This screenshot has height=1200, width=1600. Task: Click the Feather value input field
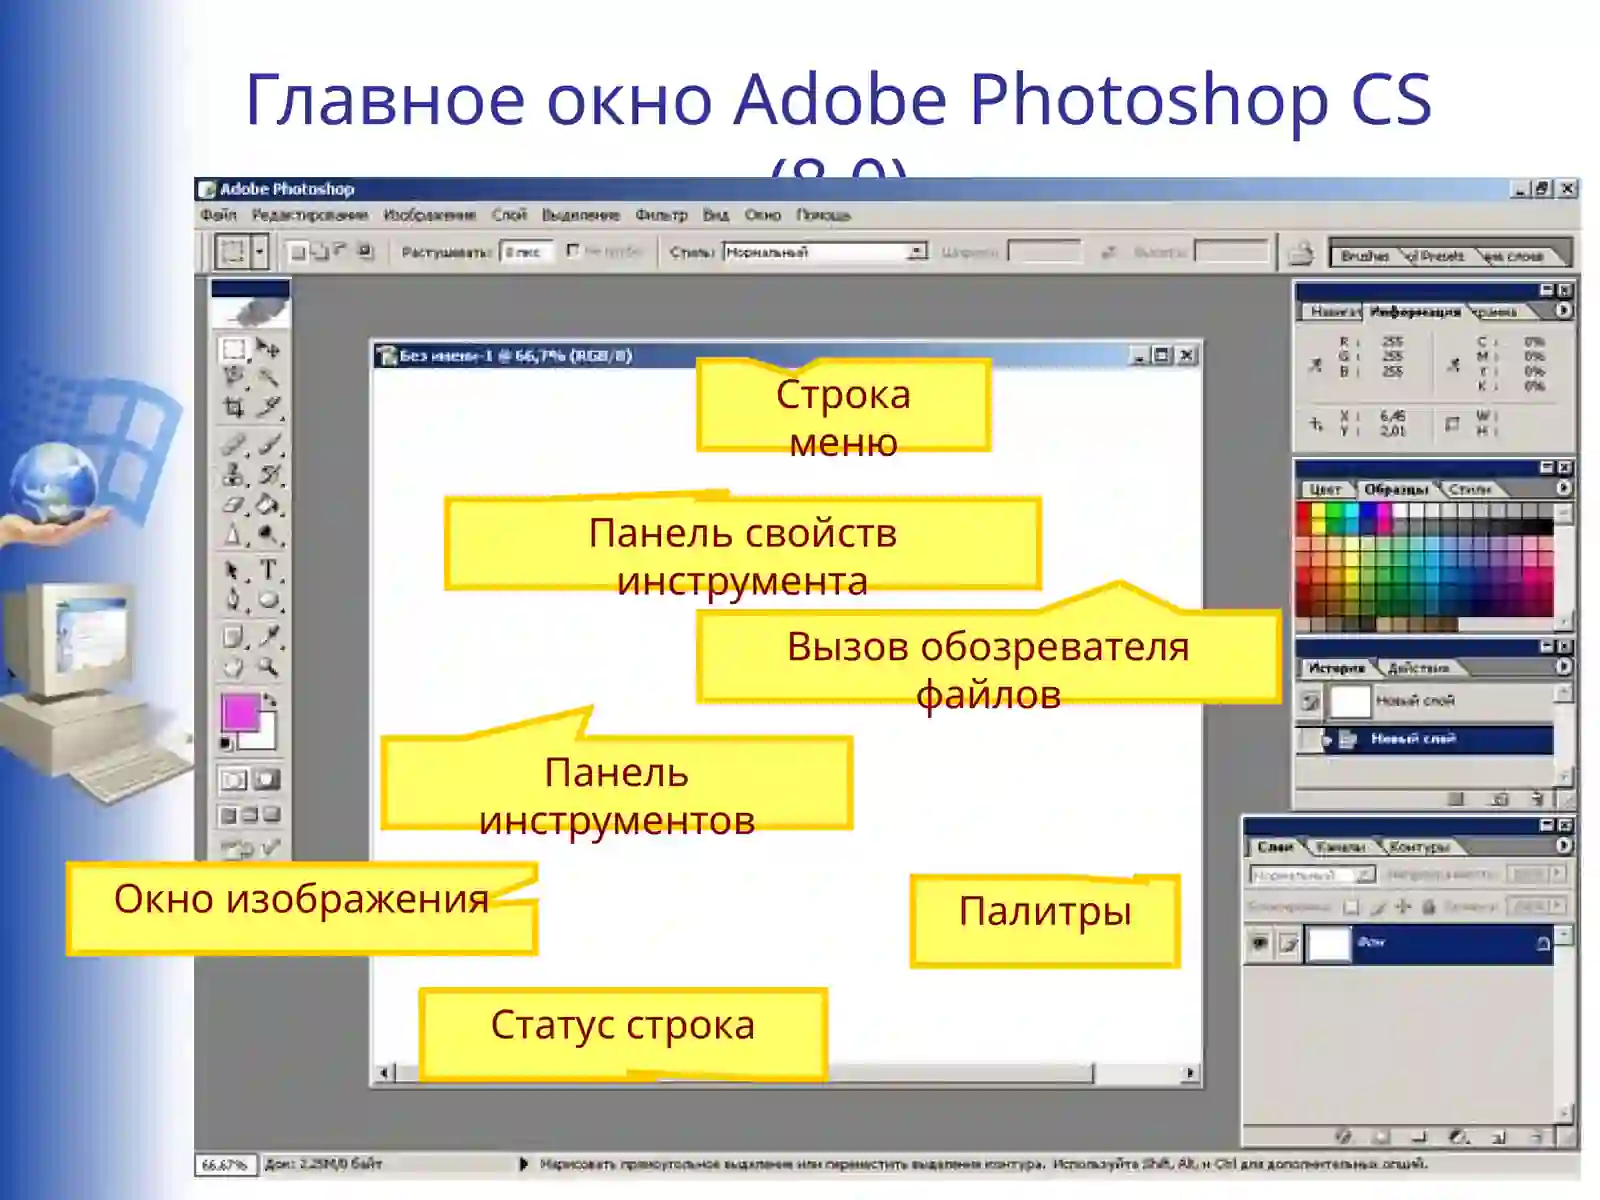[526, 252]
